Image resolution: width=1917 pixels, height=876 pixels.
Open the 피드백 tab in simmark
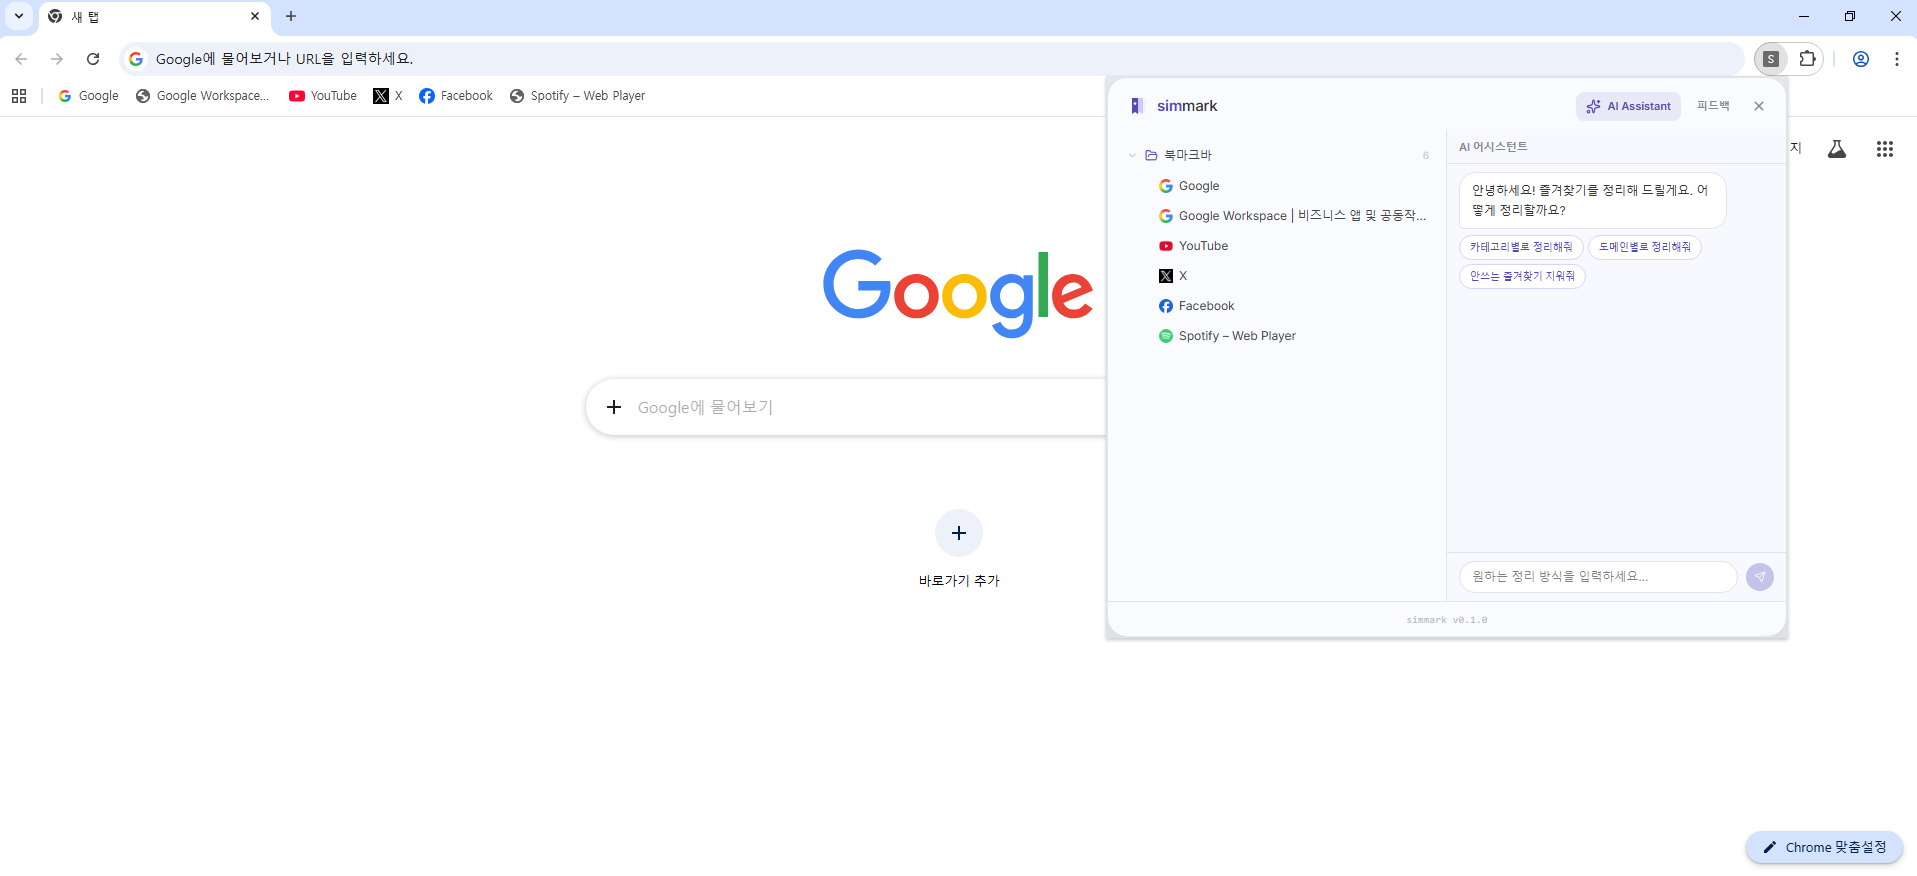coord(1713,106)
